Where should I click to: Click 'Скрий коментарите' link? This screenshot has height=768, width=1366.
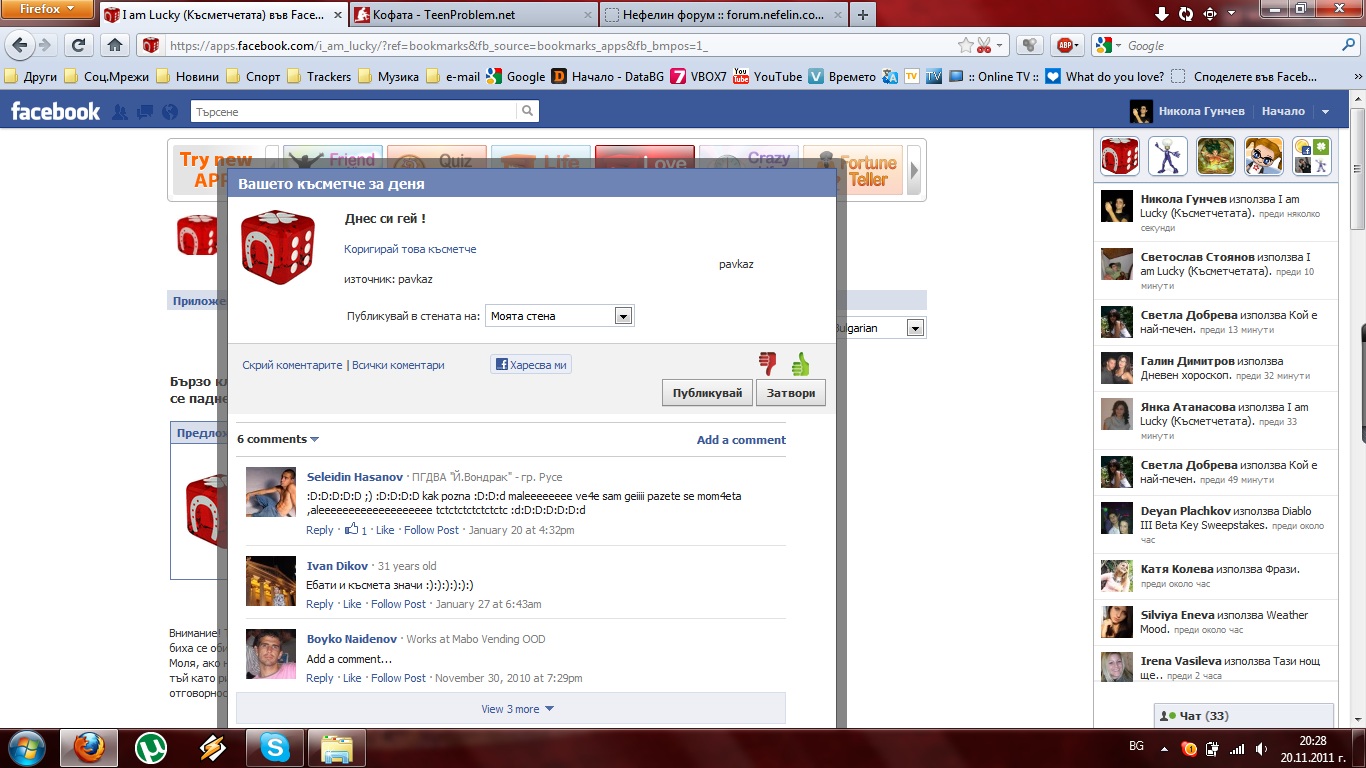coord(292,365)
